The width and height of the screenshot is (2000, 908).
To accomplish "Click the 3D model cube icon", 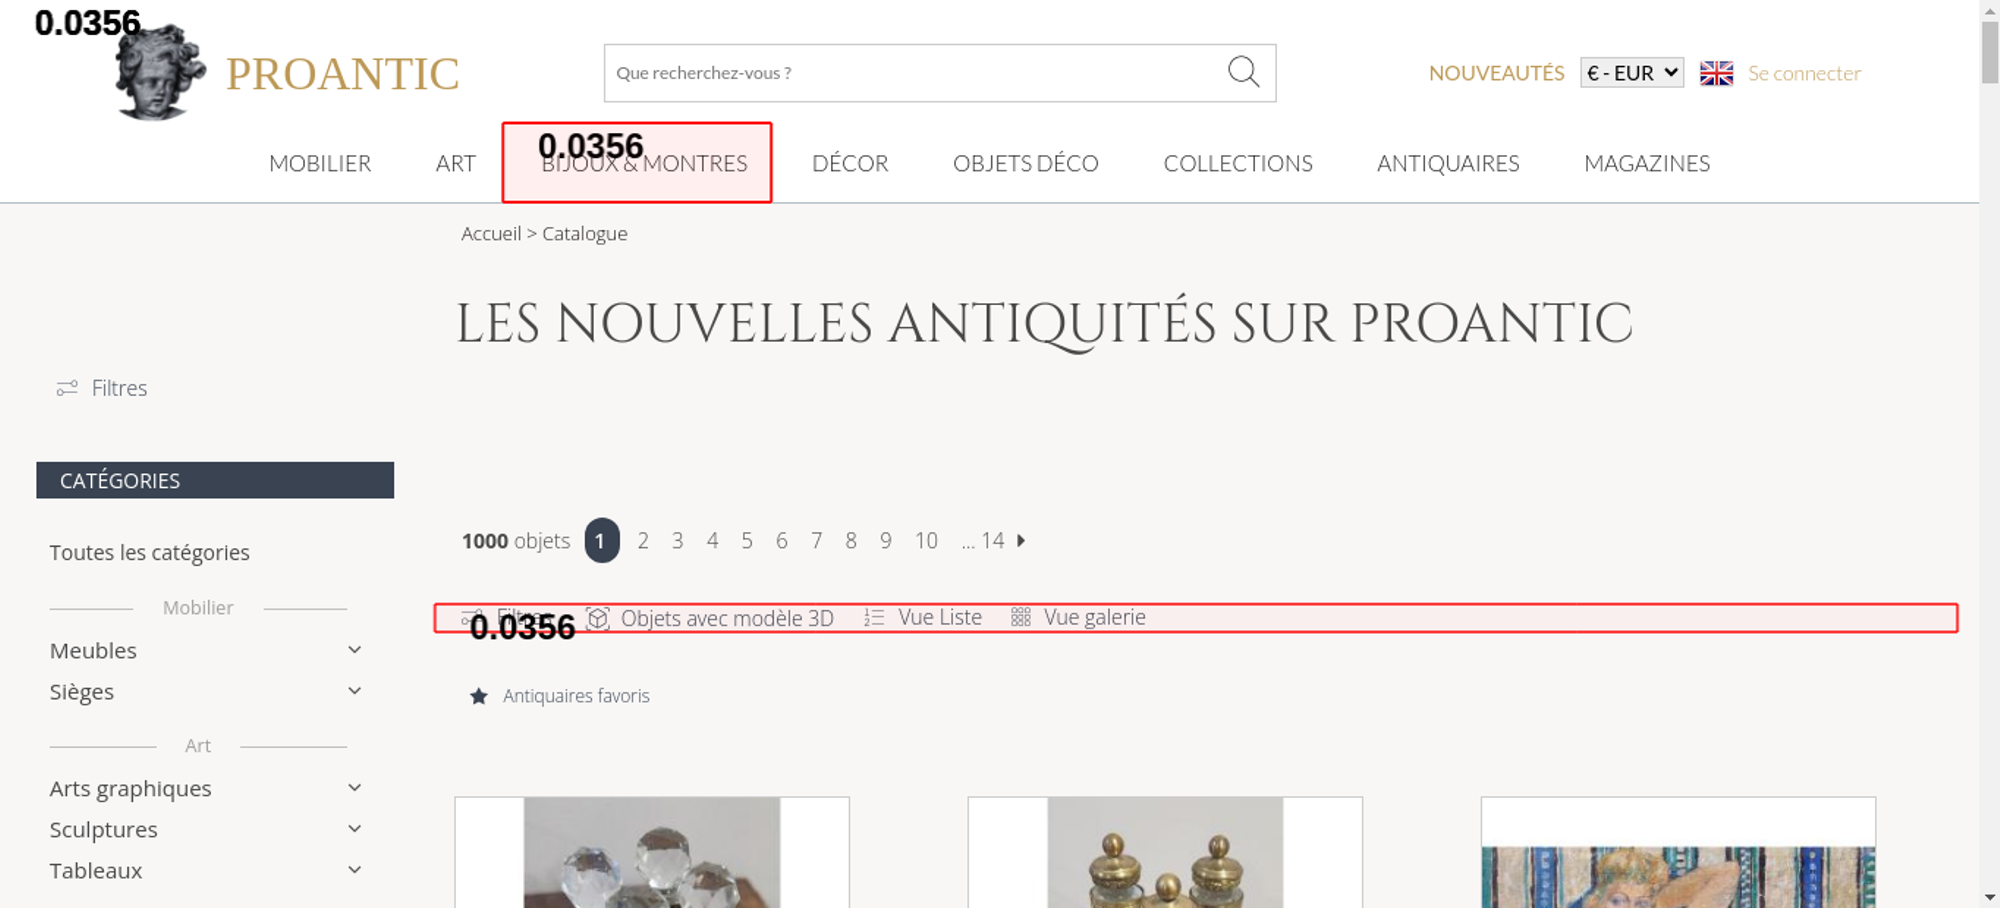I will (598, 618).
